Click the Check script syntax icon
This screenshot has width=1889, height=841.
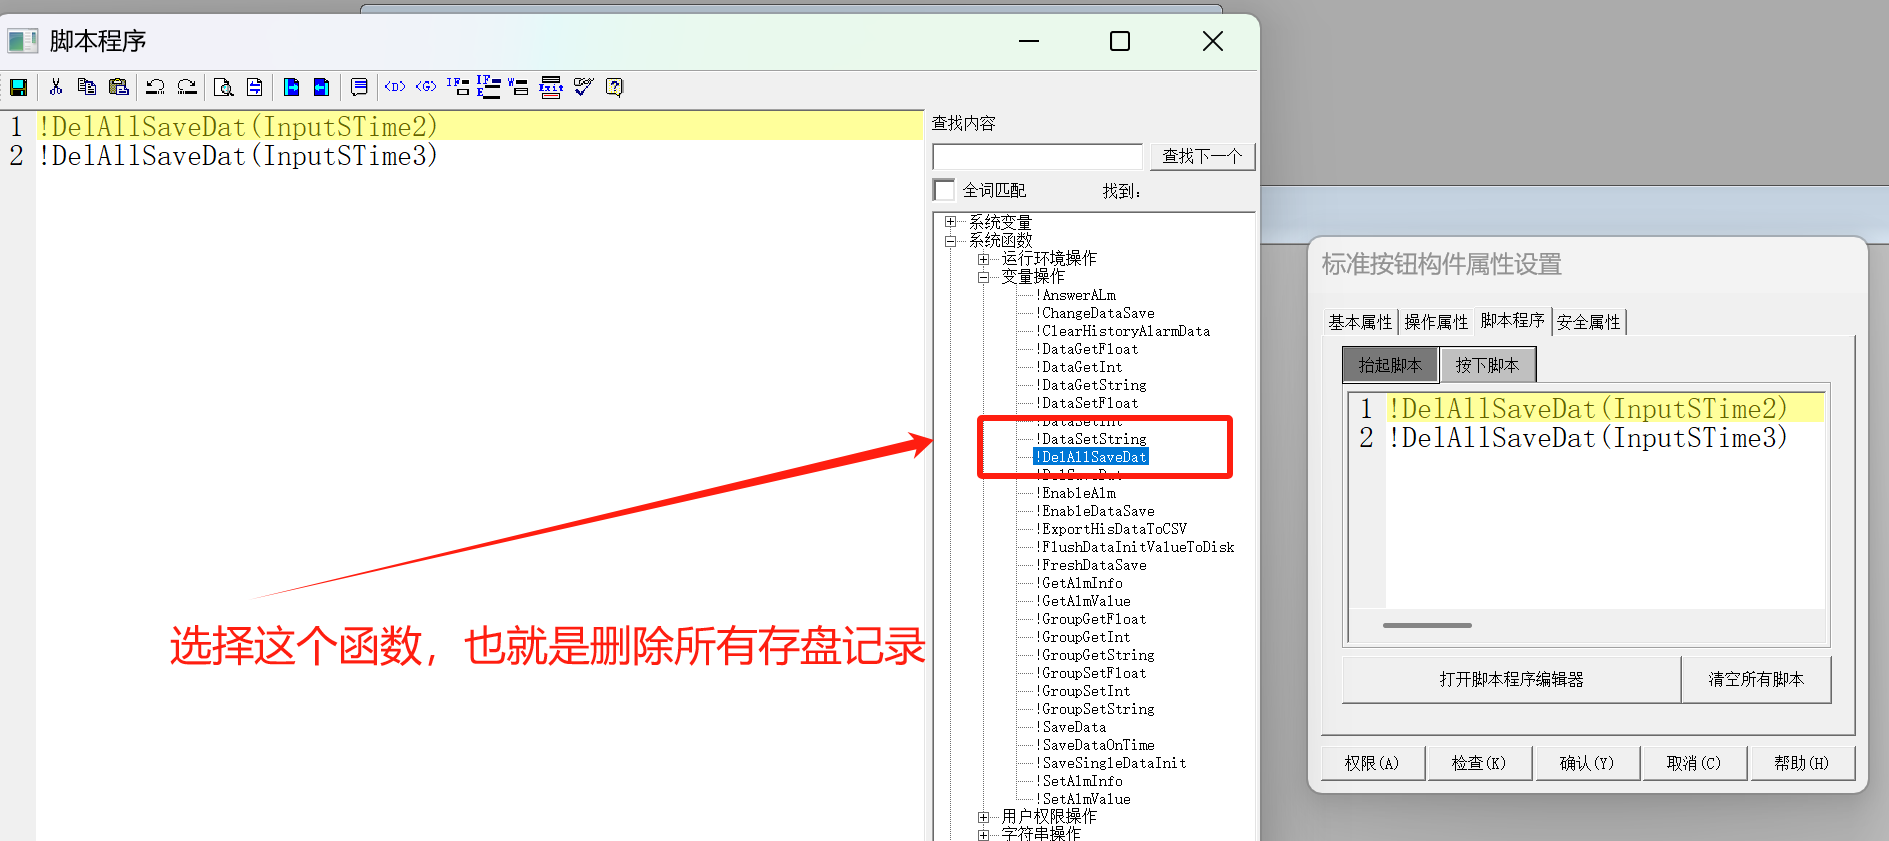[583, 87]
